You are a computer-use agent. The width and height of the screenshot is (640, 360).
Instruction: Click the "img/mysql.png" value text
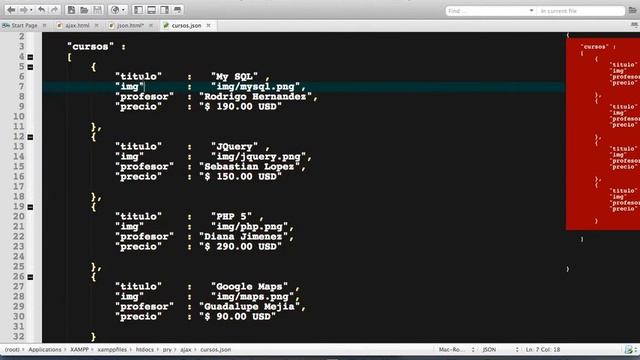click(256, 87)
